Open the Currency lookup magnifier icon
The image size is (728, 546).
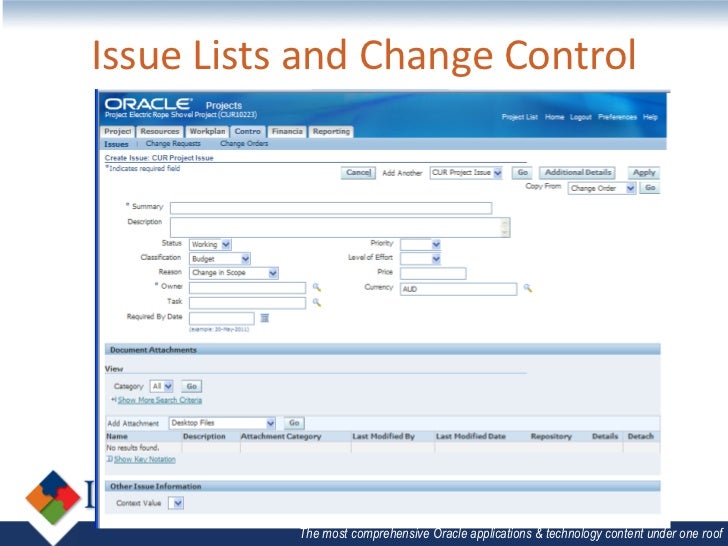pyautogui.click(x=527, y=288)
